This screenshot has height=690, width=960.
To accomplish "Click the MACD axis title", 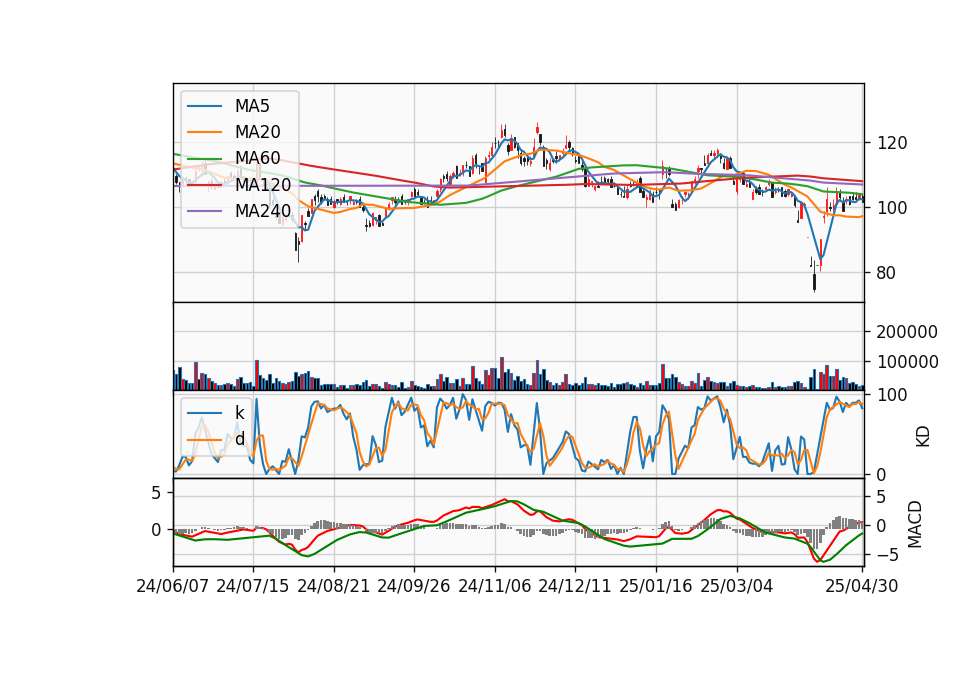I will (915, 524).
